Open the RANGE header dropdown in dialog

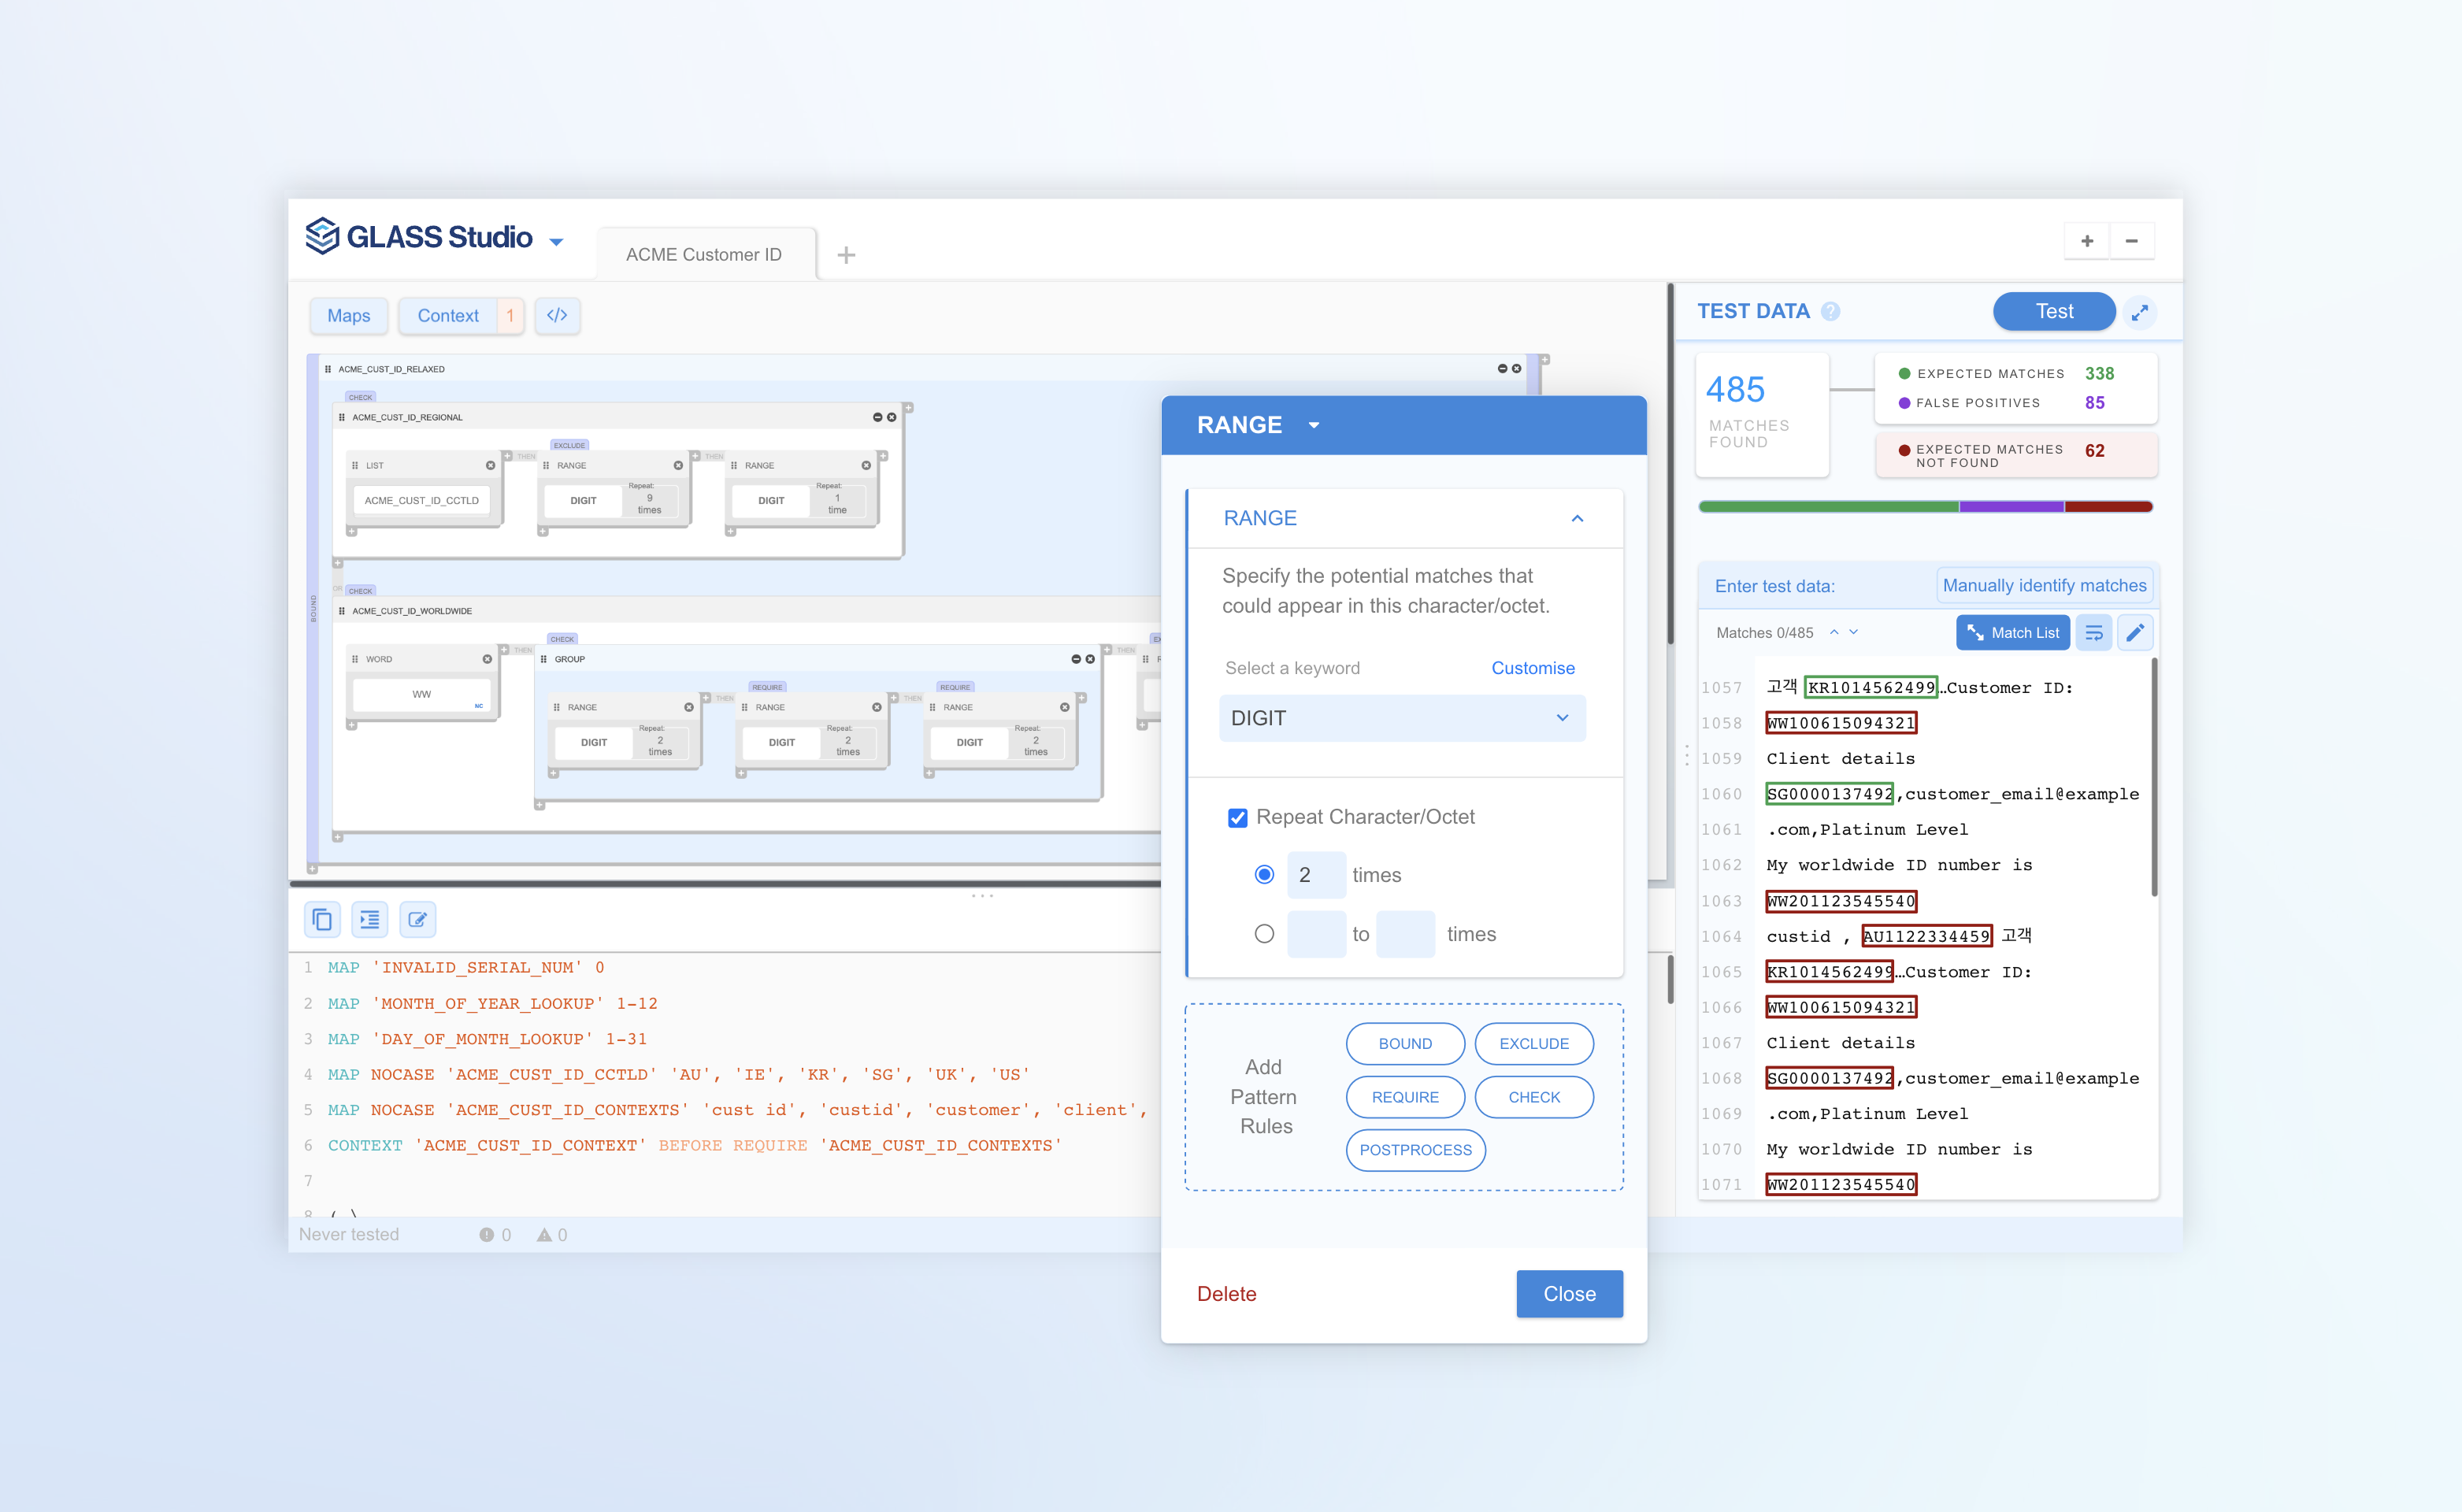pos(1314,425)
